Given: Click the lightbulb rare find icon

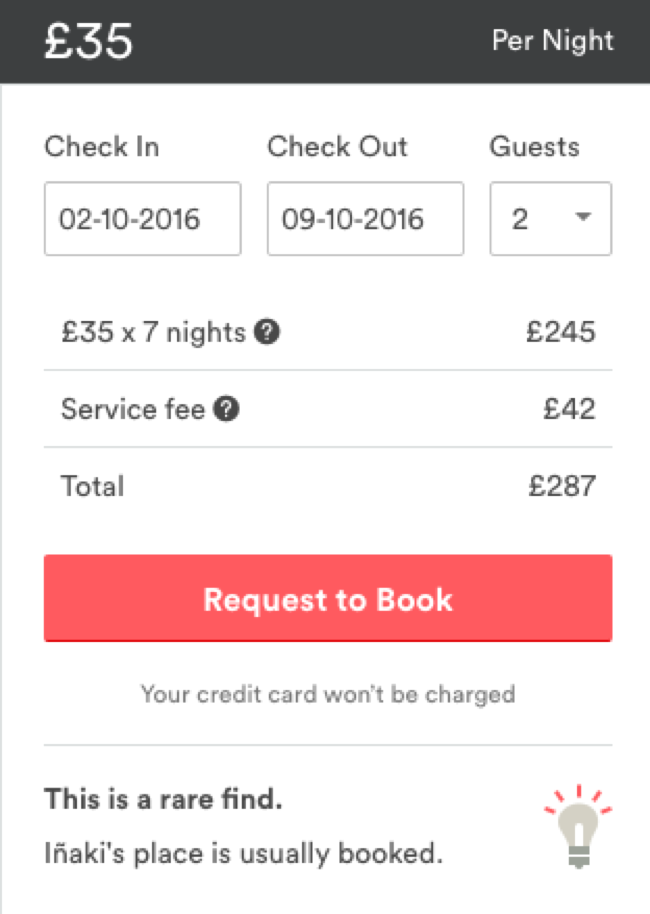Looking at the screenshot, I should coord(578,827).
